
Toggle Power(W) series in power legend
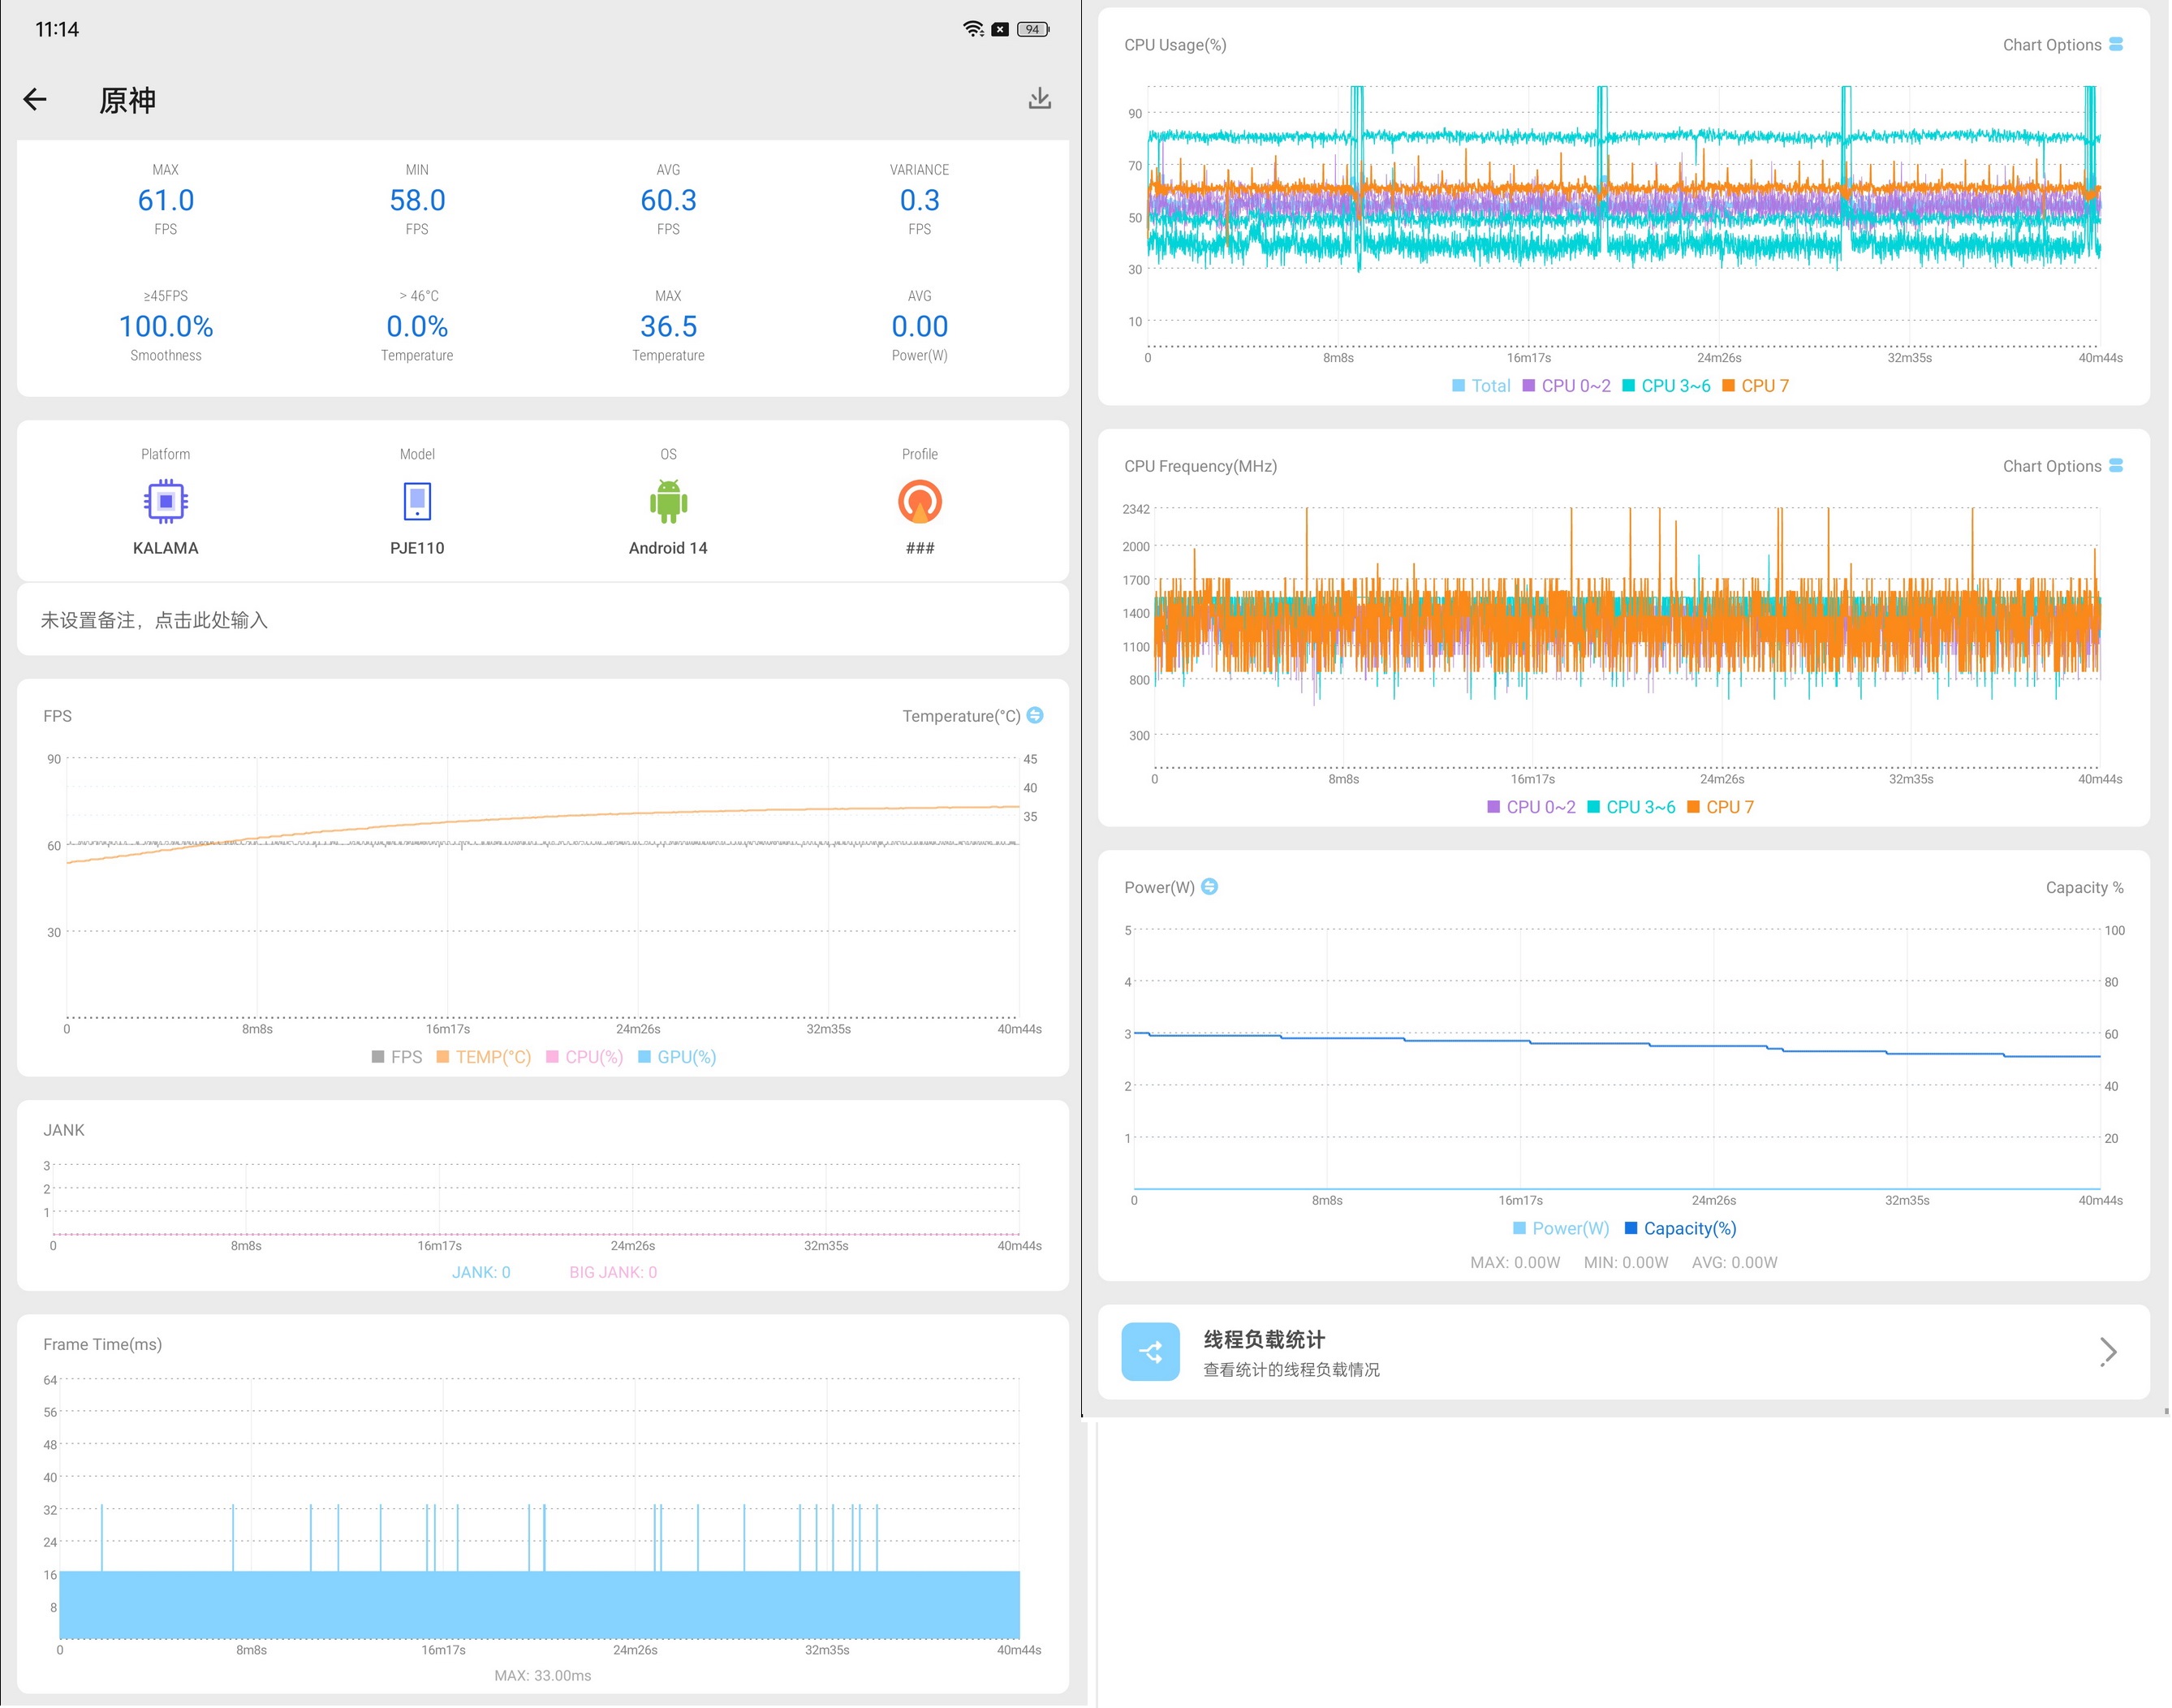point(1561,1228)
